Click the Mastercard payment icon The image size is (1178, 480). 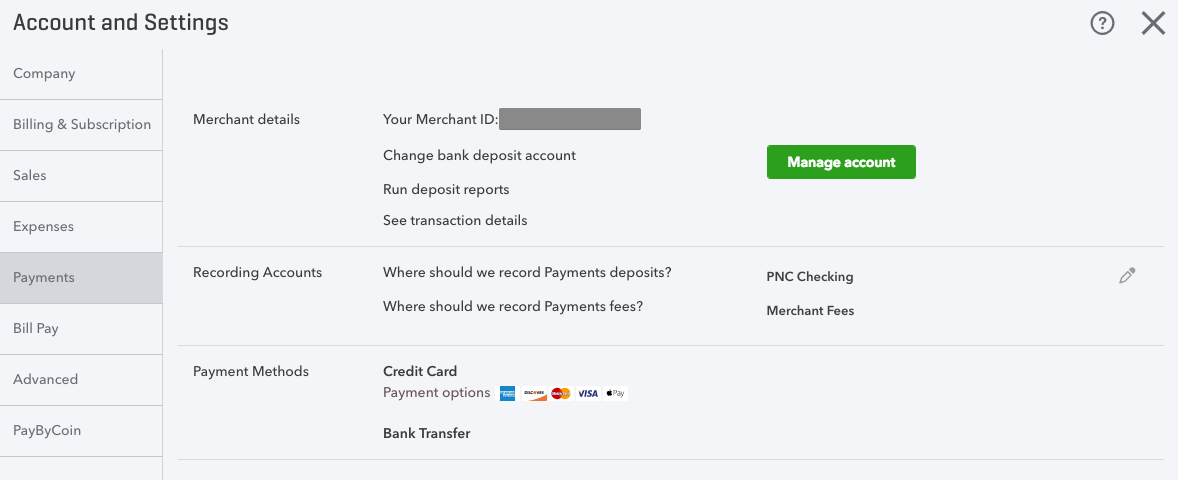[560, 393]
